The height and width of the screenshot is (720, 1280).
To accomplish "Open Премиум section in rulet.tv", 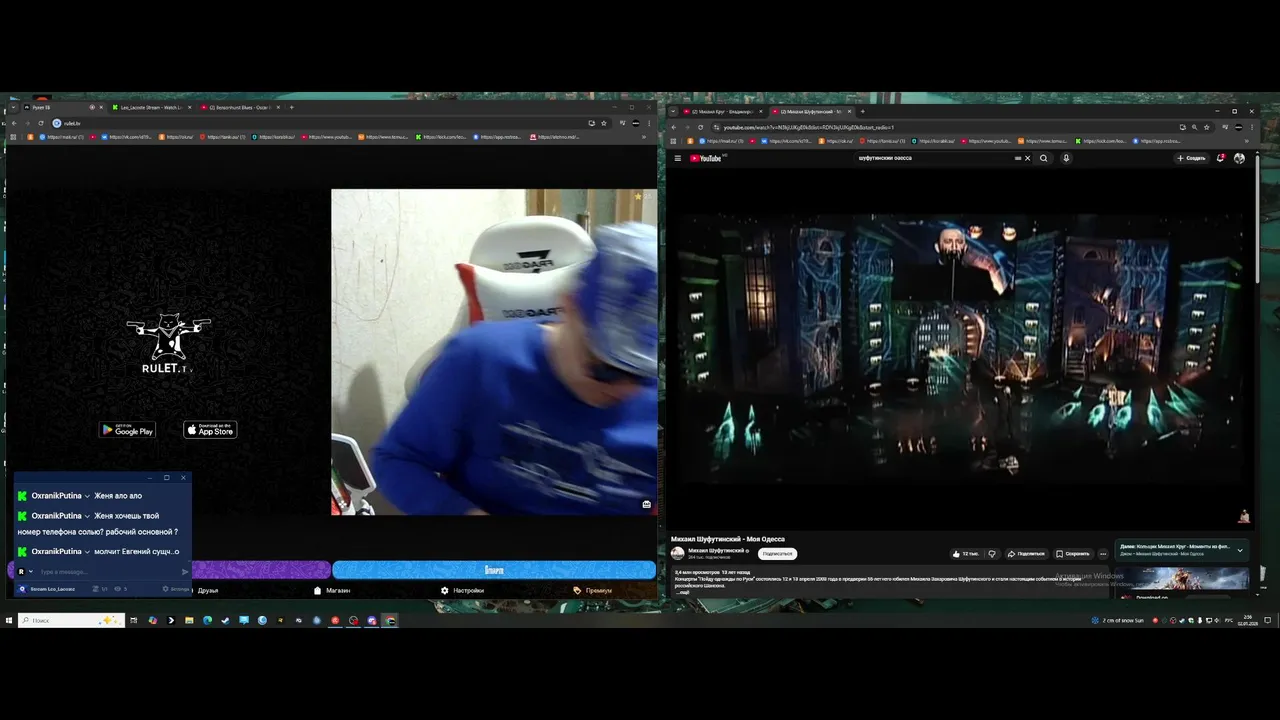I will (593, 591).
